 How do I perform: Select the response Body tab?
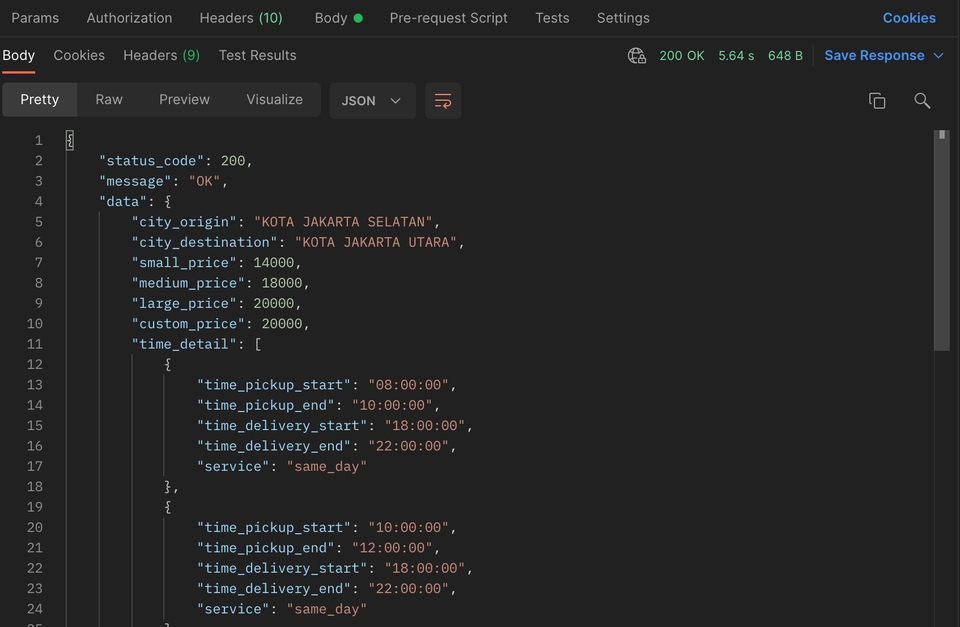[x=18, y=55]
